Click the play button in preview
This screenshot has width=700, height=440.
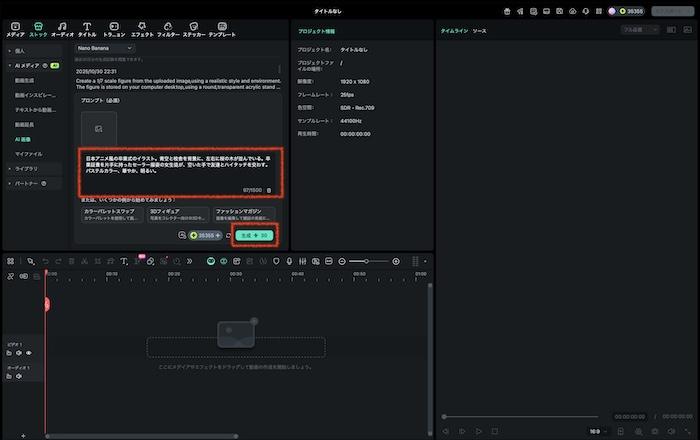(x=479, y=431)
